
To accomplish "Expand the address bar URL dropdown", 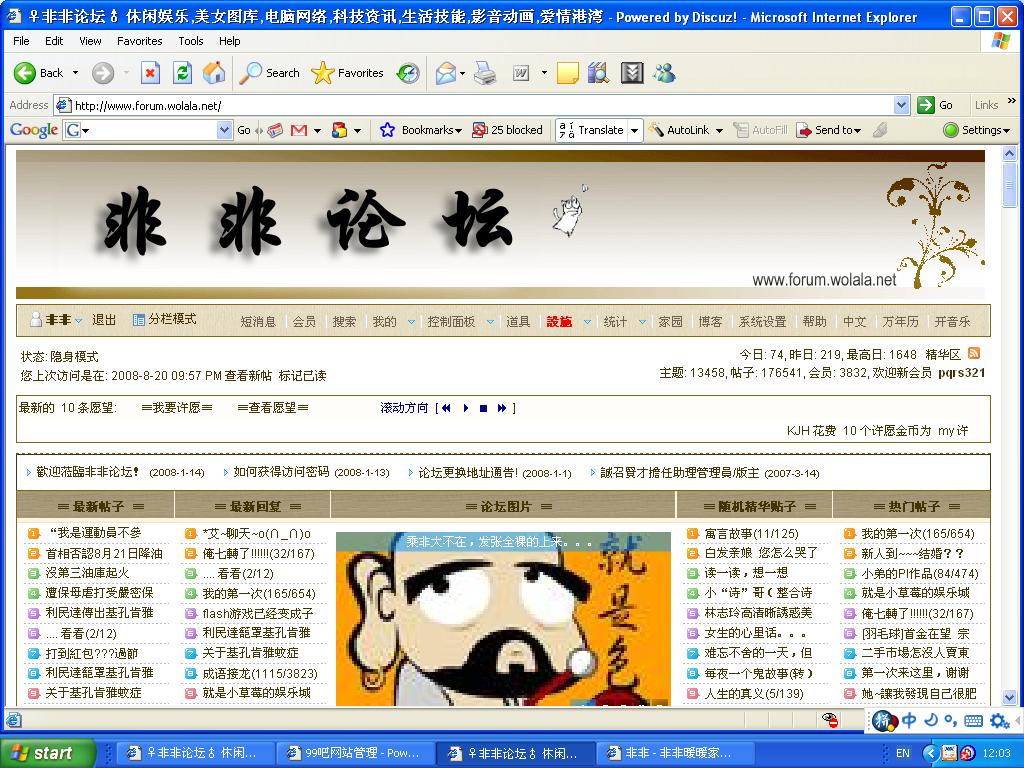I will coord(901,105).
